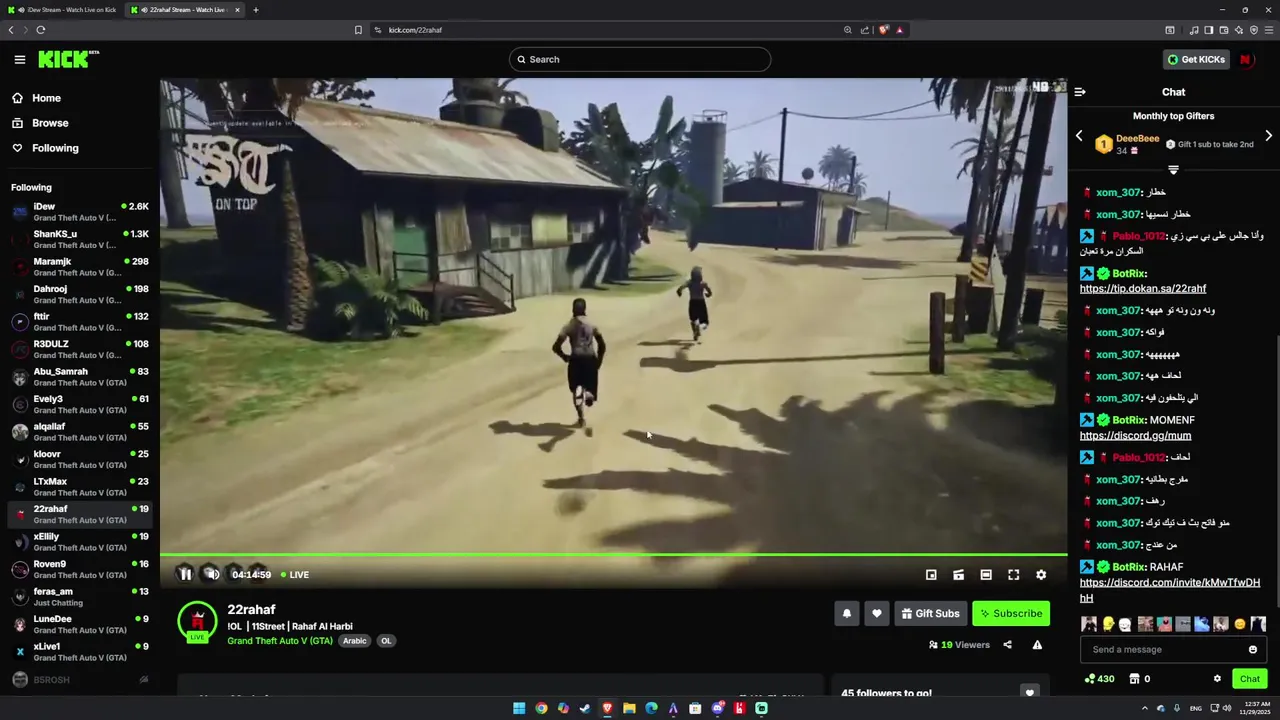Image resolution: width=1280 pixels, height=720 pixels.
Task: Open channel points balance 430
Action: pos(1099,679)
